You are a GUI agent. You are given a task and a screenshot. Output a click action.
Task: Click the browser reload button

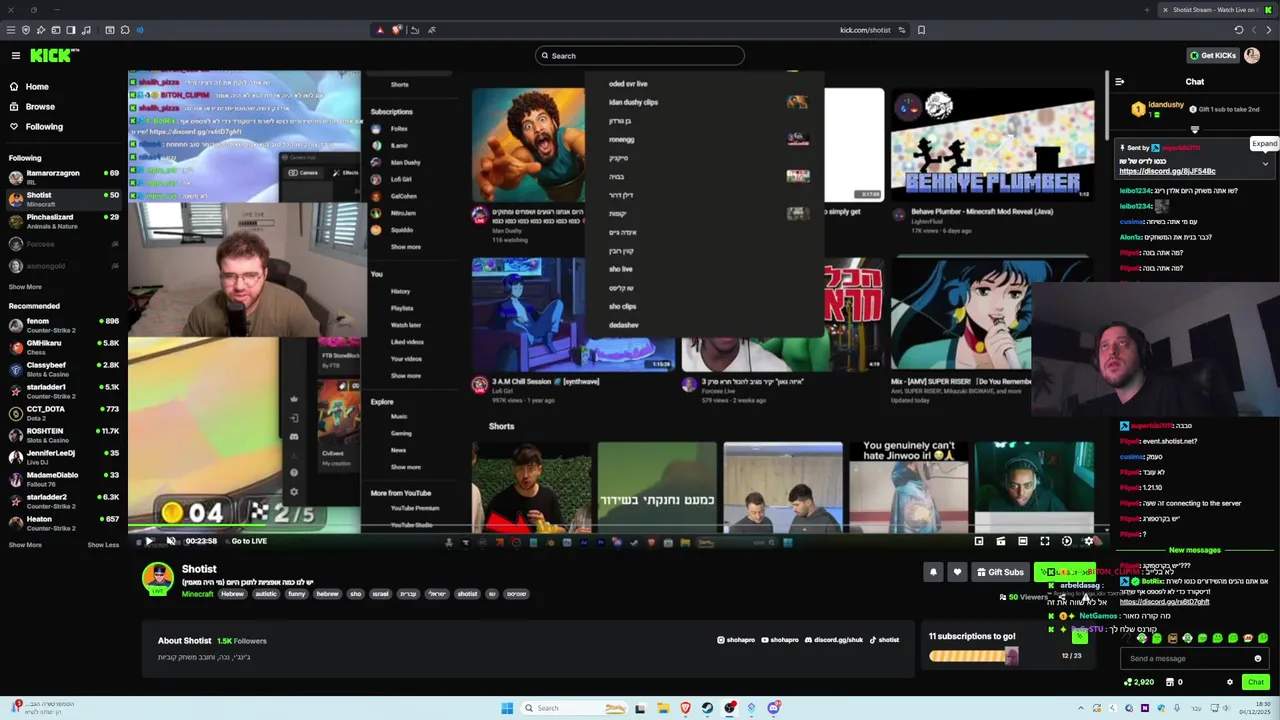tap(1239, 30)
